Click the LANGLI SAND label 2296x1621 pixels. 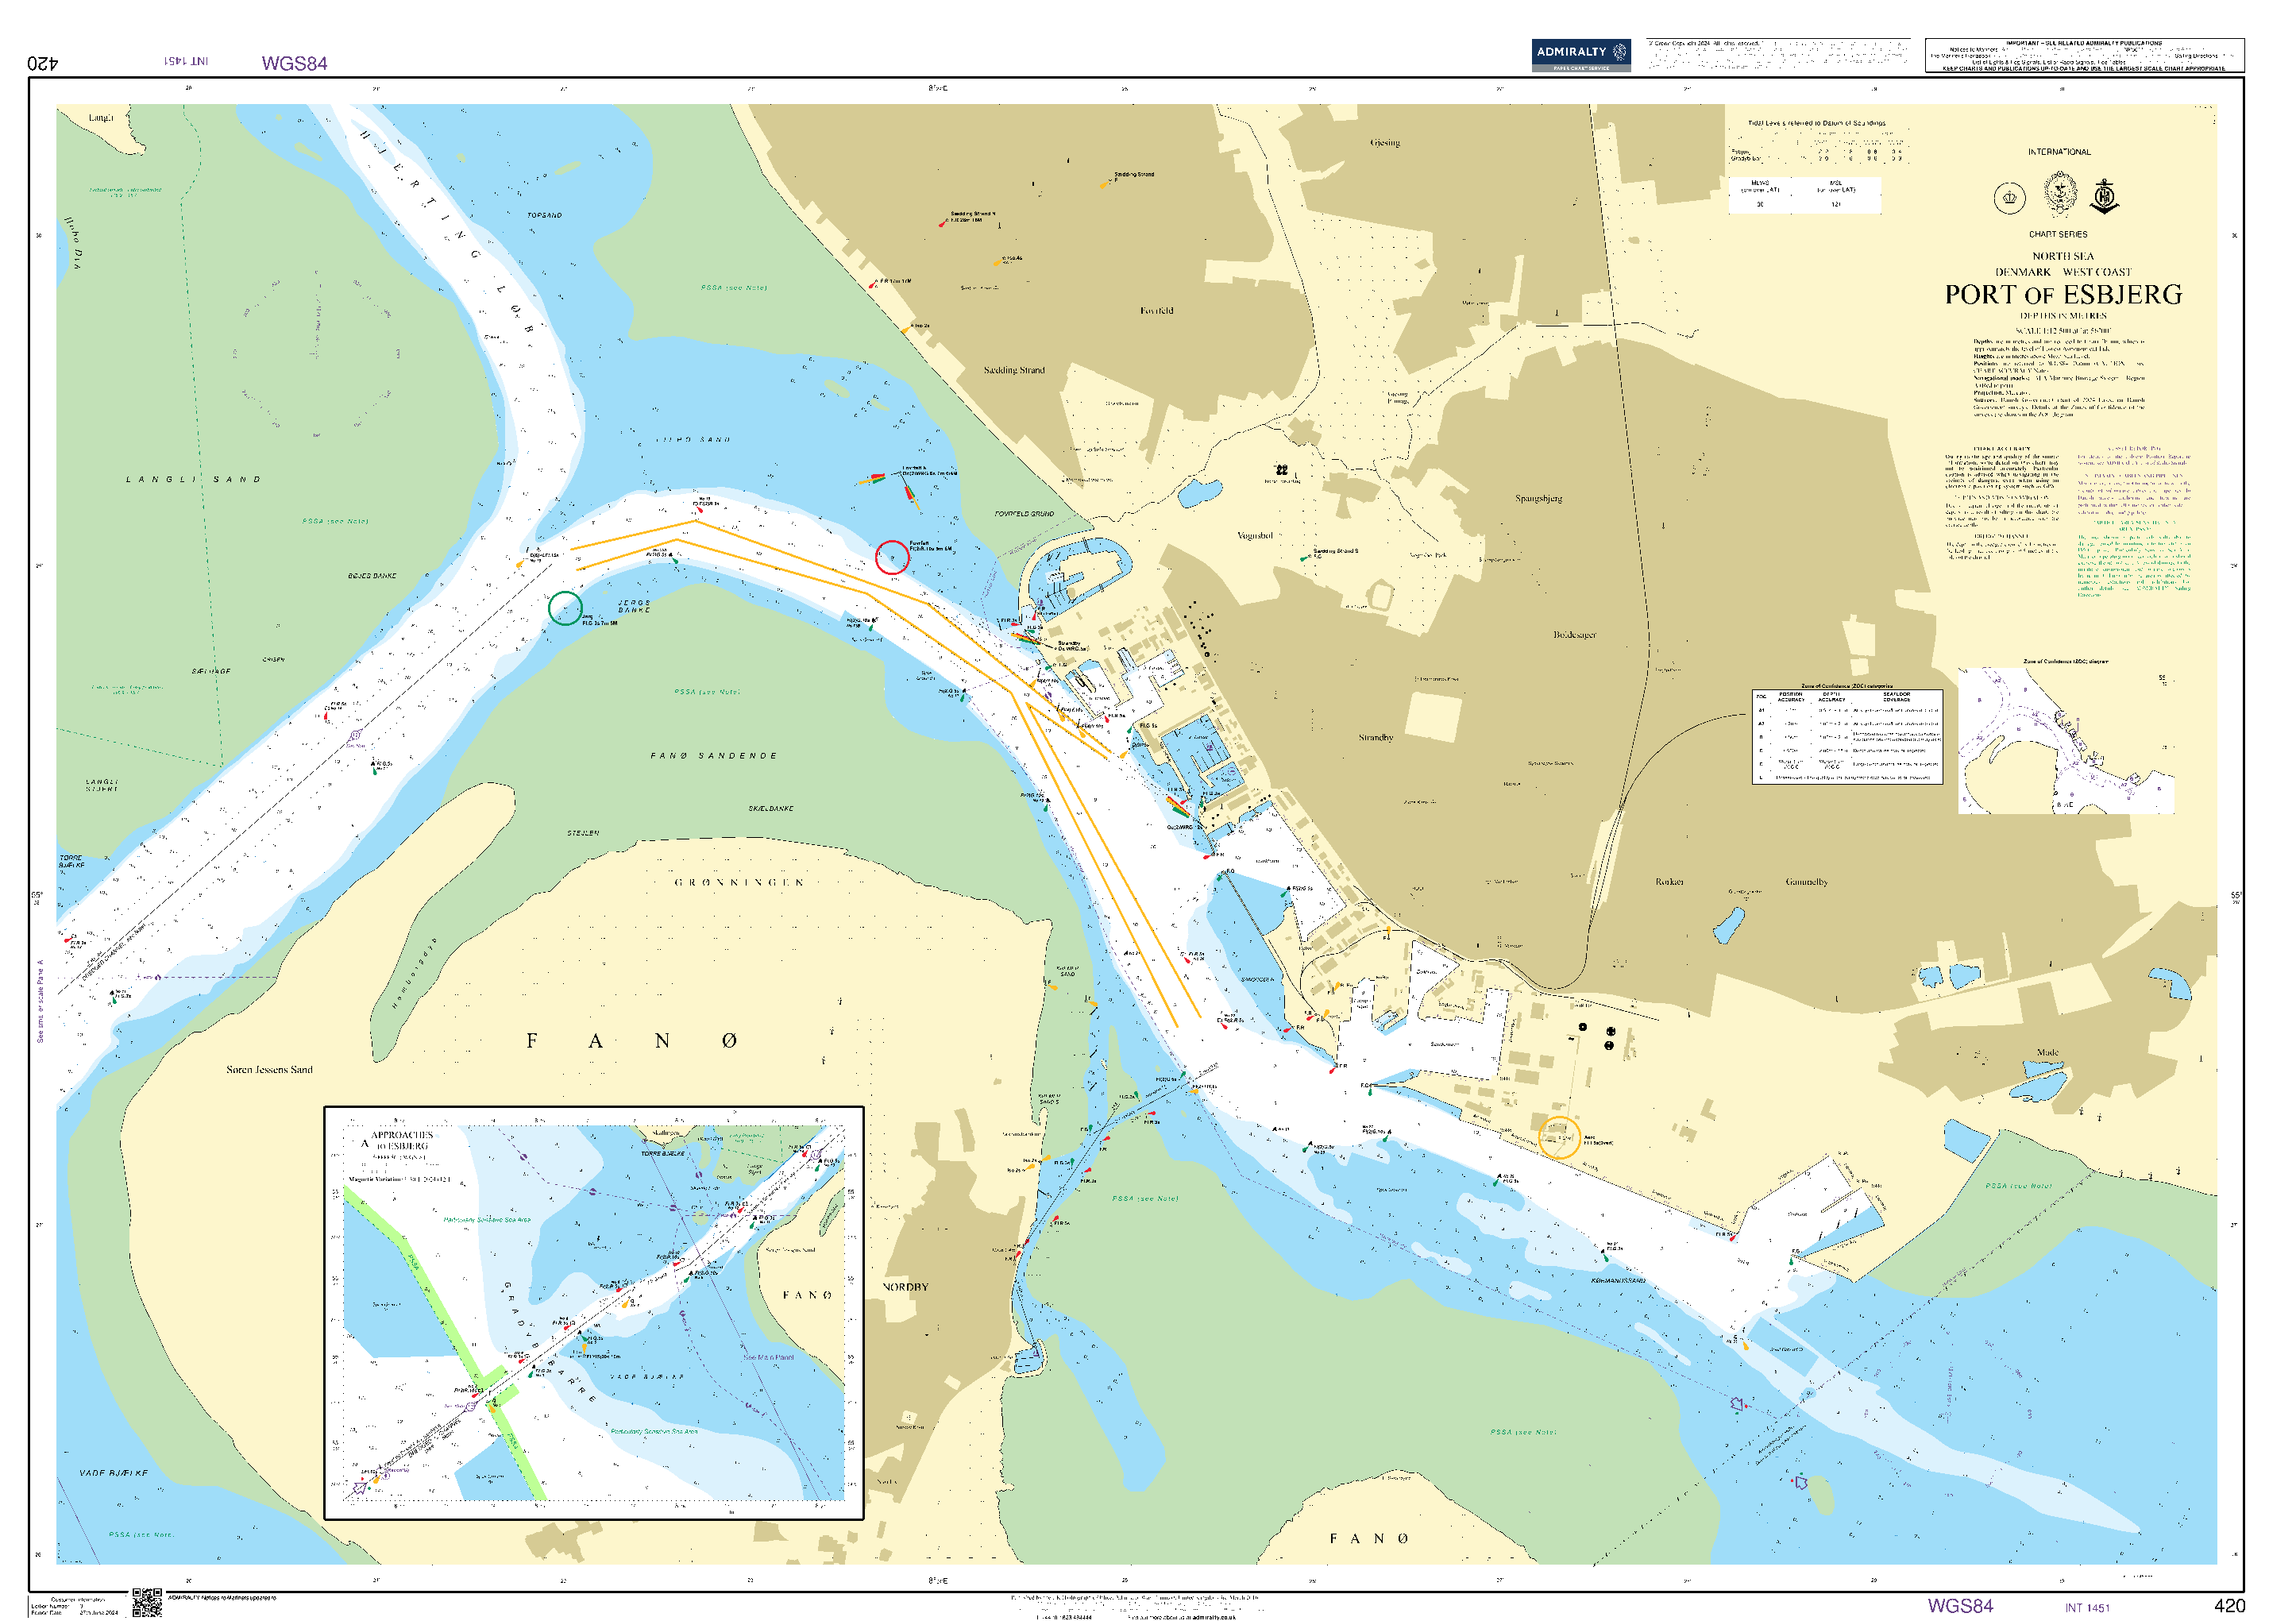[193, 479]
